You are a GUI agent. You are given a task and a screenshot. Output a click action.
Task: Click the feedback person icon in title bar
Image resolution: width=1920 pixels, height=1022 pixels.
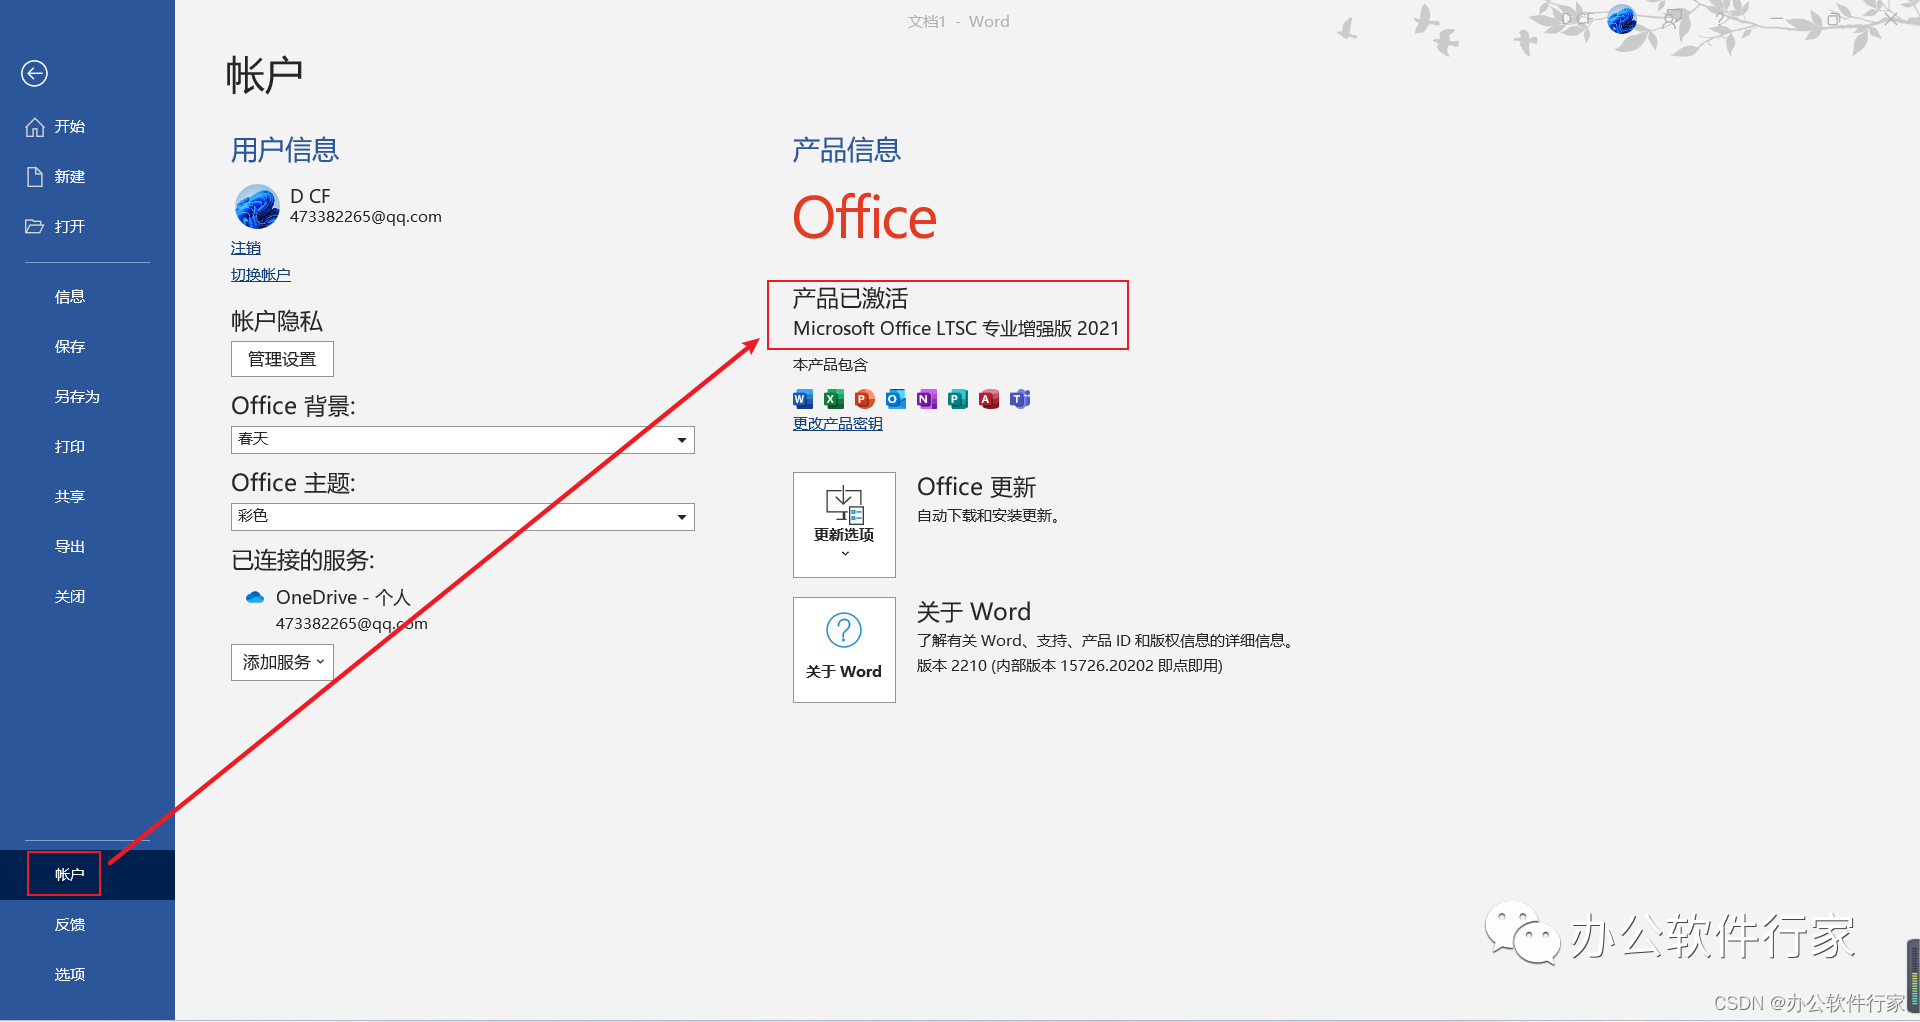pos(1671,19)
